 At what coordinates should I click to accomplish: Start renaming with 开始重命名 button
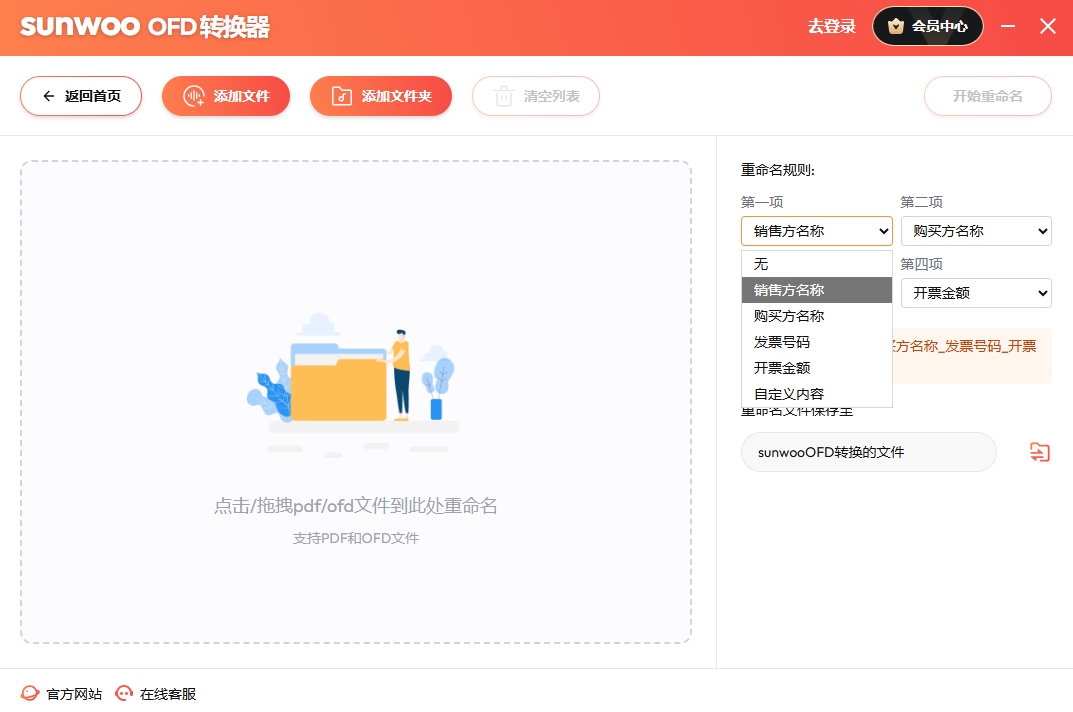tap(987, 96)
